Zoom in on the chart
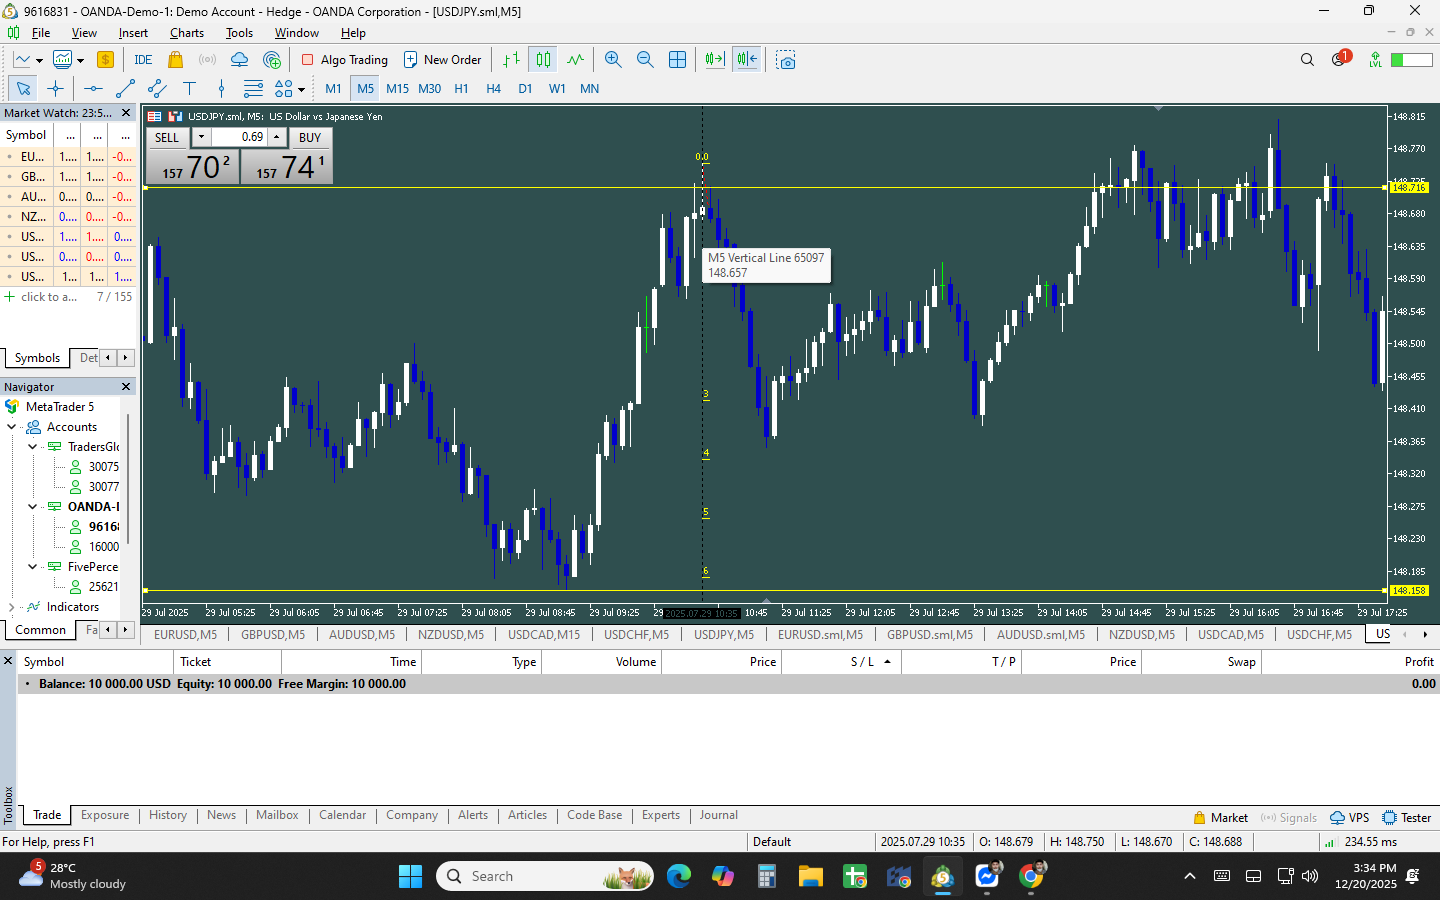The width and height of the screenshot is (1440, 900). tap(613, 60)
